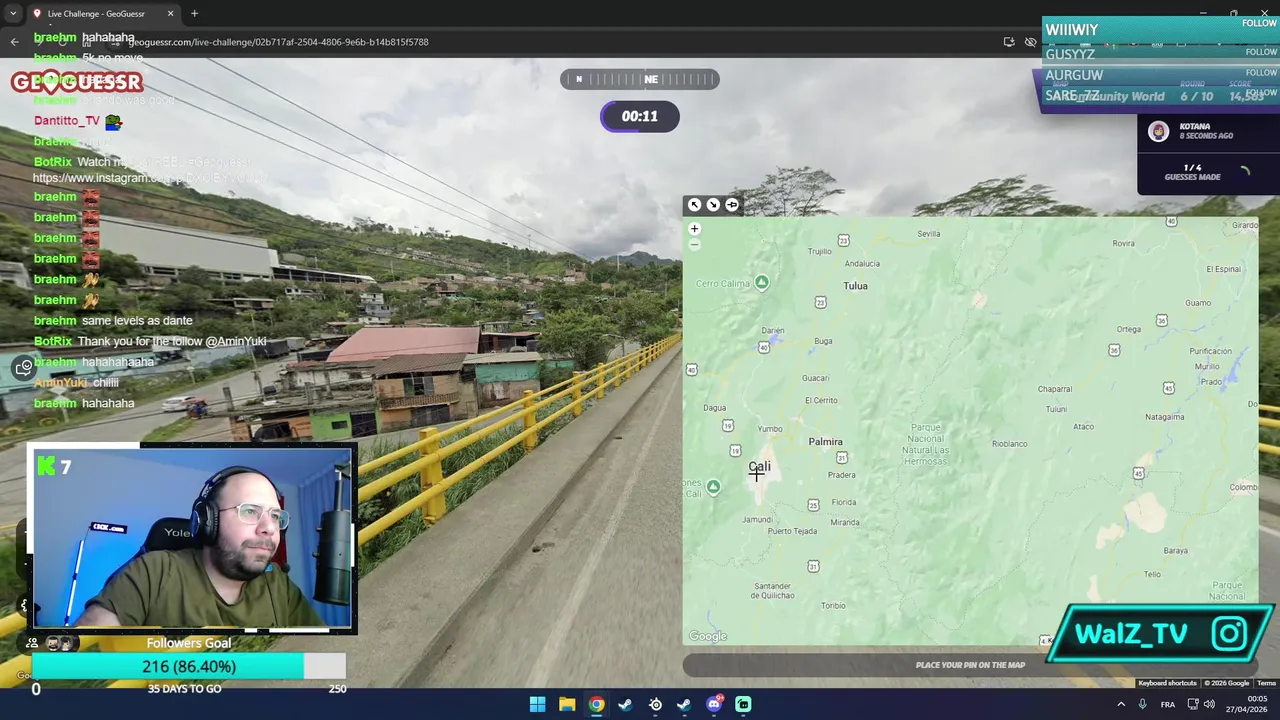Click the Chrome icon in the taskbar

[596, 704]
